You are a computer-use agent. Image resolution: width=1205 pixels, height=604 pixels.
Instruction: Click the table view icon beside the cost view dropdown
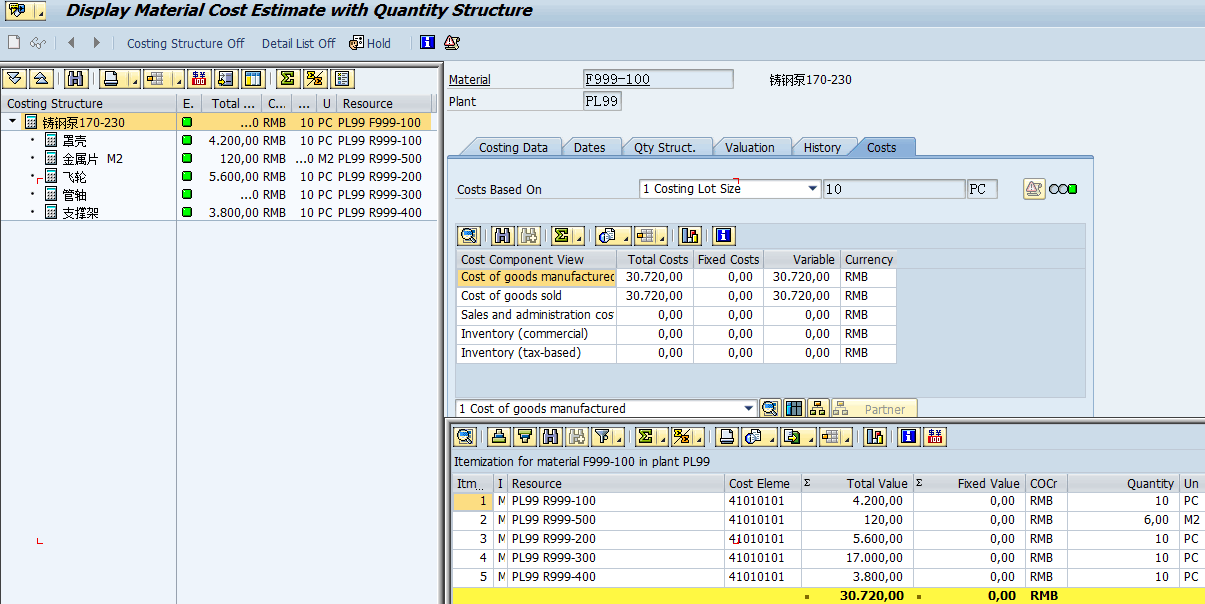pos(794,409)
